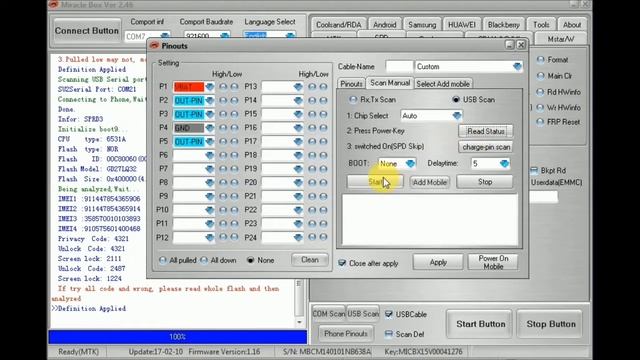The width and height of the screenshot is (640, 360).
Task: Open the HUAWEI tab
Action: (462, 25)
